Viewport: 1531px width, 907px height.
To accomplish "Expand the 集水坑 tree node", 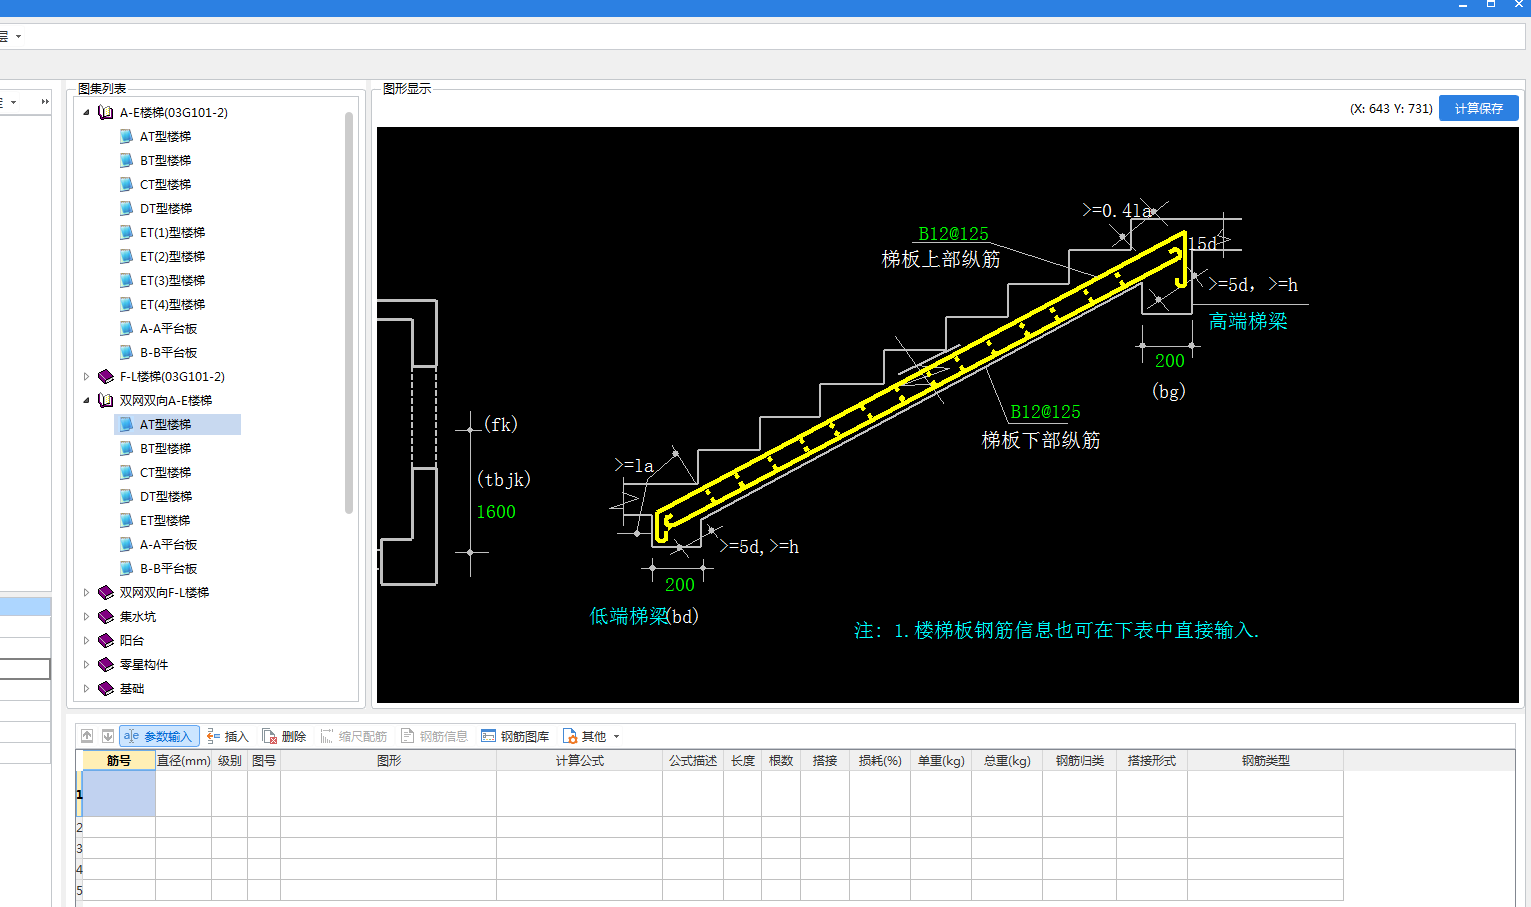I will coord(86,617).
